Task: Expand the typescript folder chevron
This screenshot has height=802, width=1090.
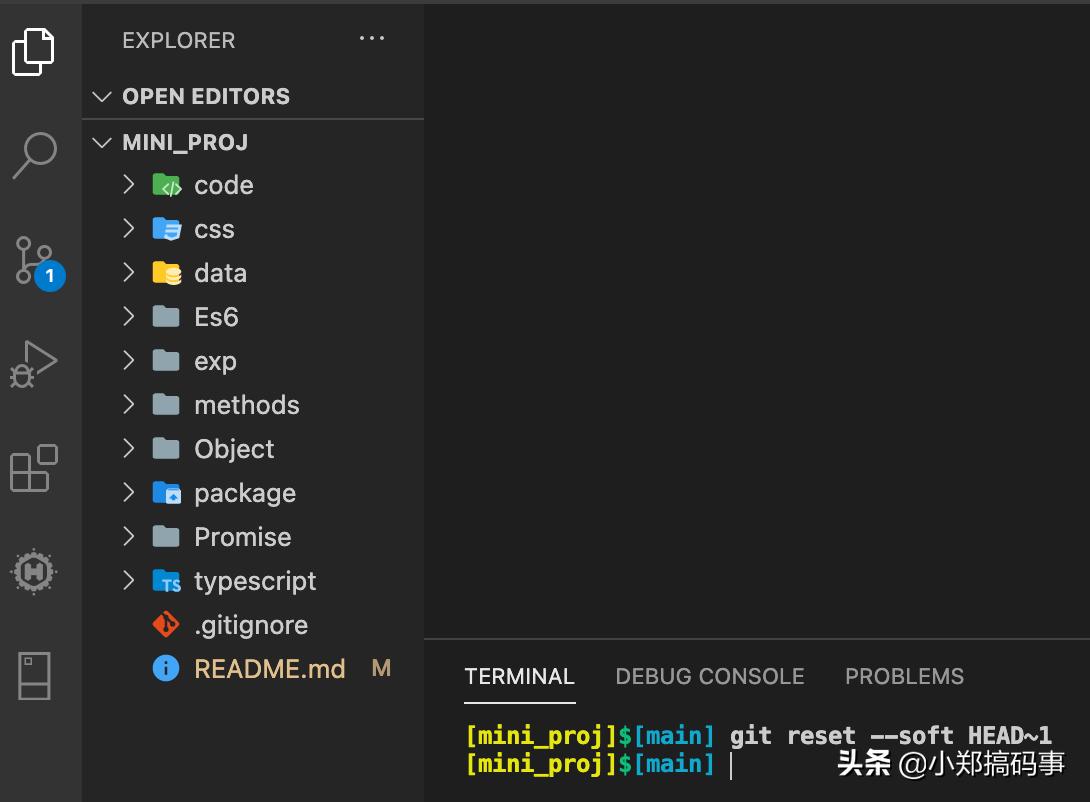Action: 129,580
